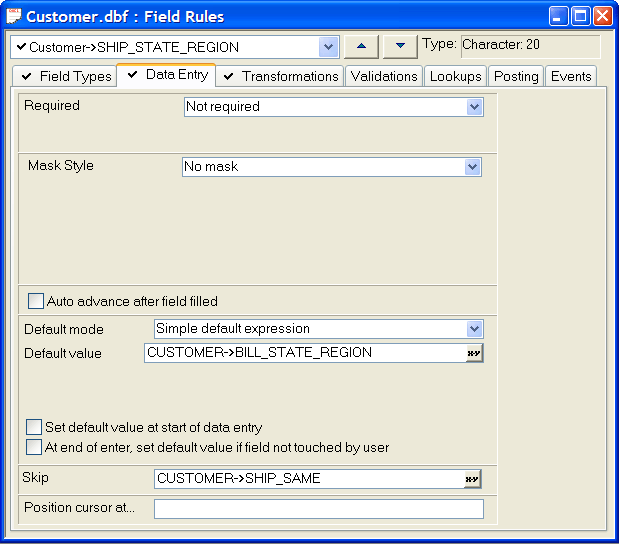Open the Default mode dropdown

(x=474, y=329)
